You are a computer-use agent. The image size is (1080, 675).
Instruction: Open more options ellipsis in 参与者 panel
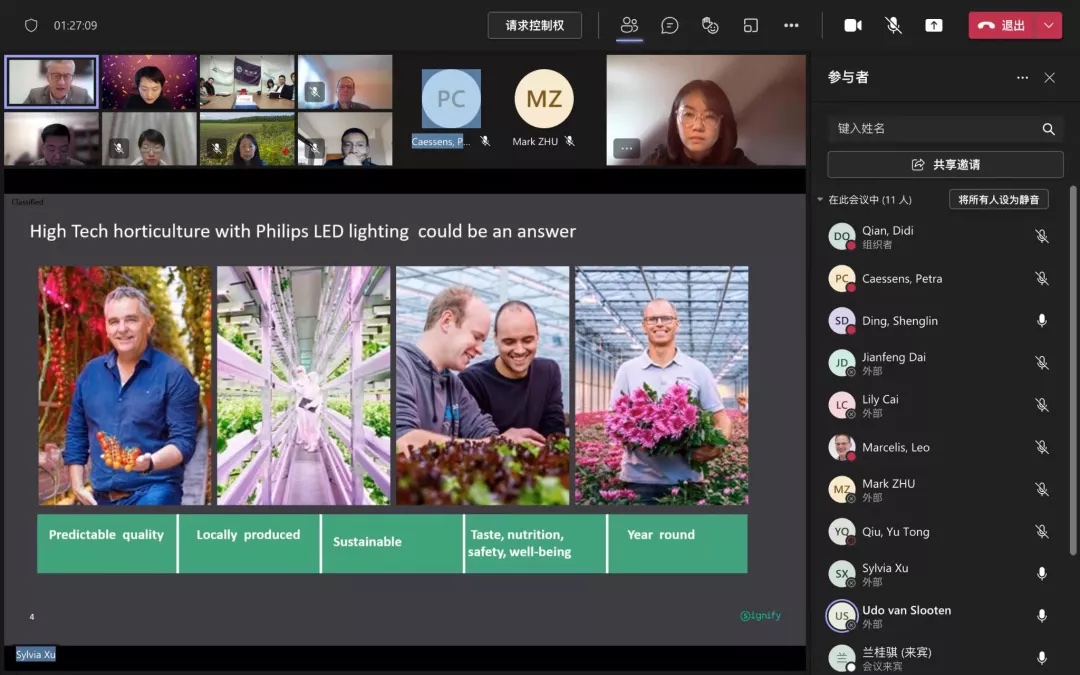pyautogui.click(x=1023, y=78)
